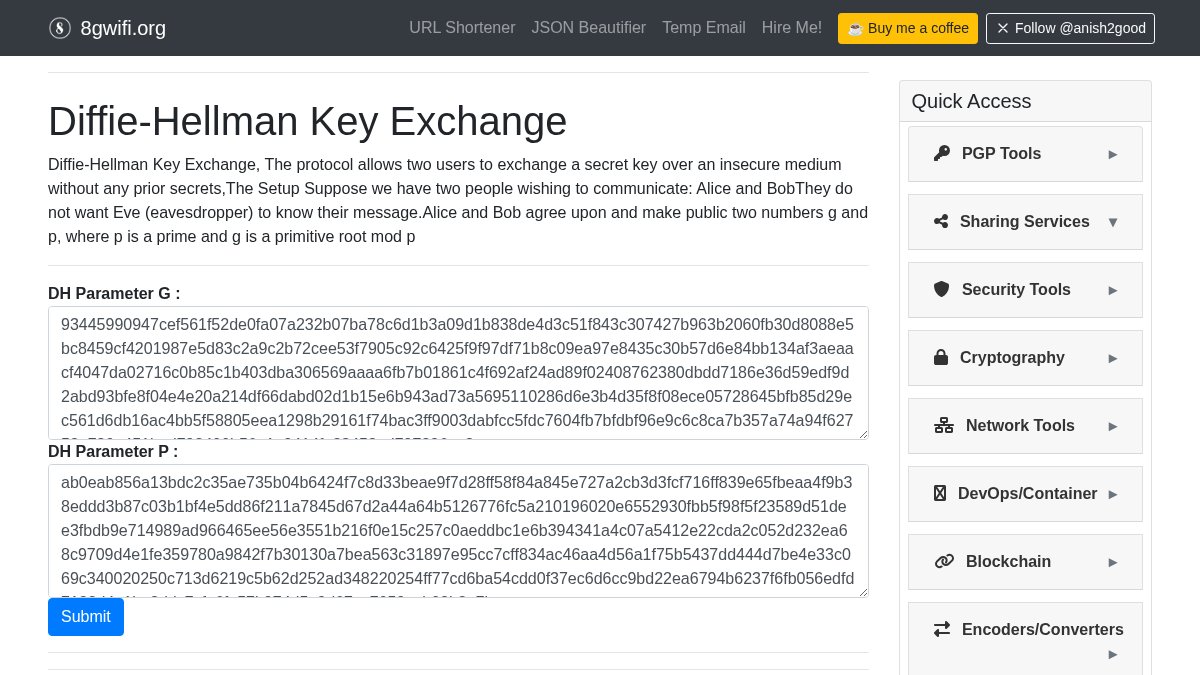Click the 8gwifi.org logo icon
The image size is (1200, 675).
60,28
